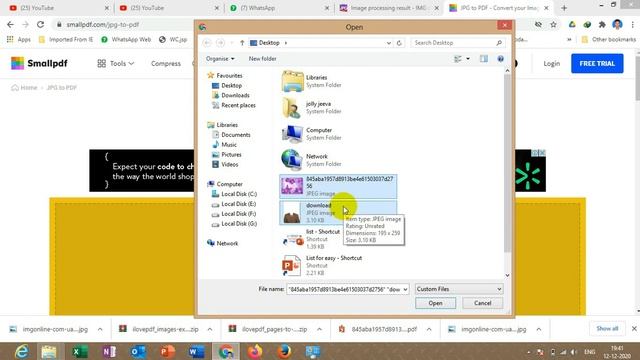Viewport: 640px width, 360px height.
Task: Open the WhatsApp Web bookmark
Action: (x=126, y=40)
